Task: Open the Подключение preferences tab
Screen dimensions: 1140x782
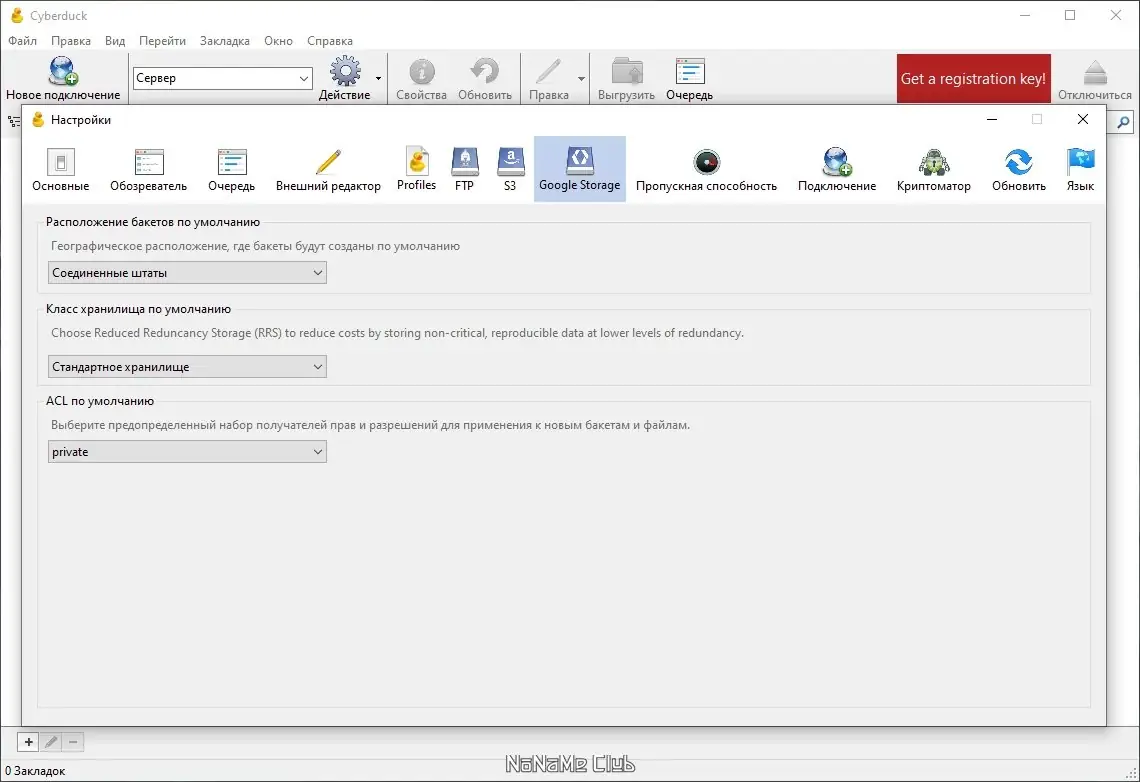Action: click(x=837, y=169)
